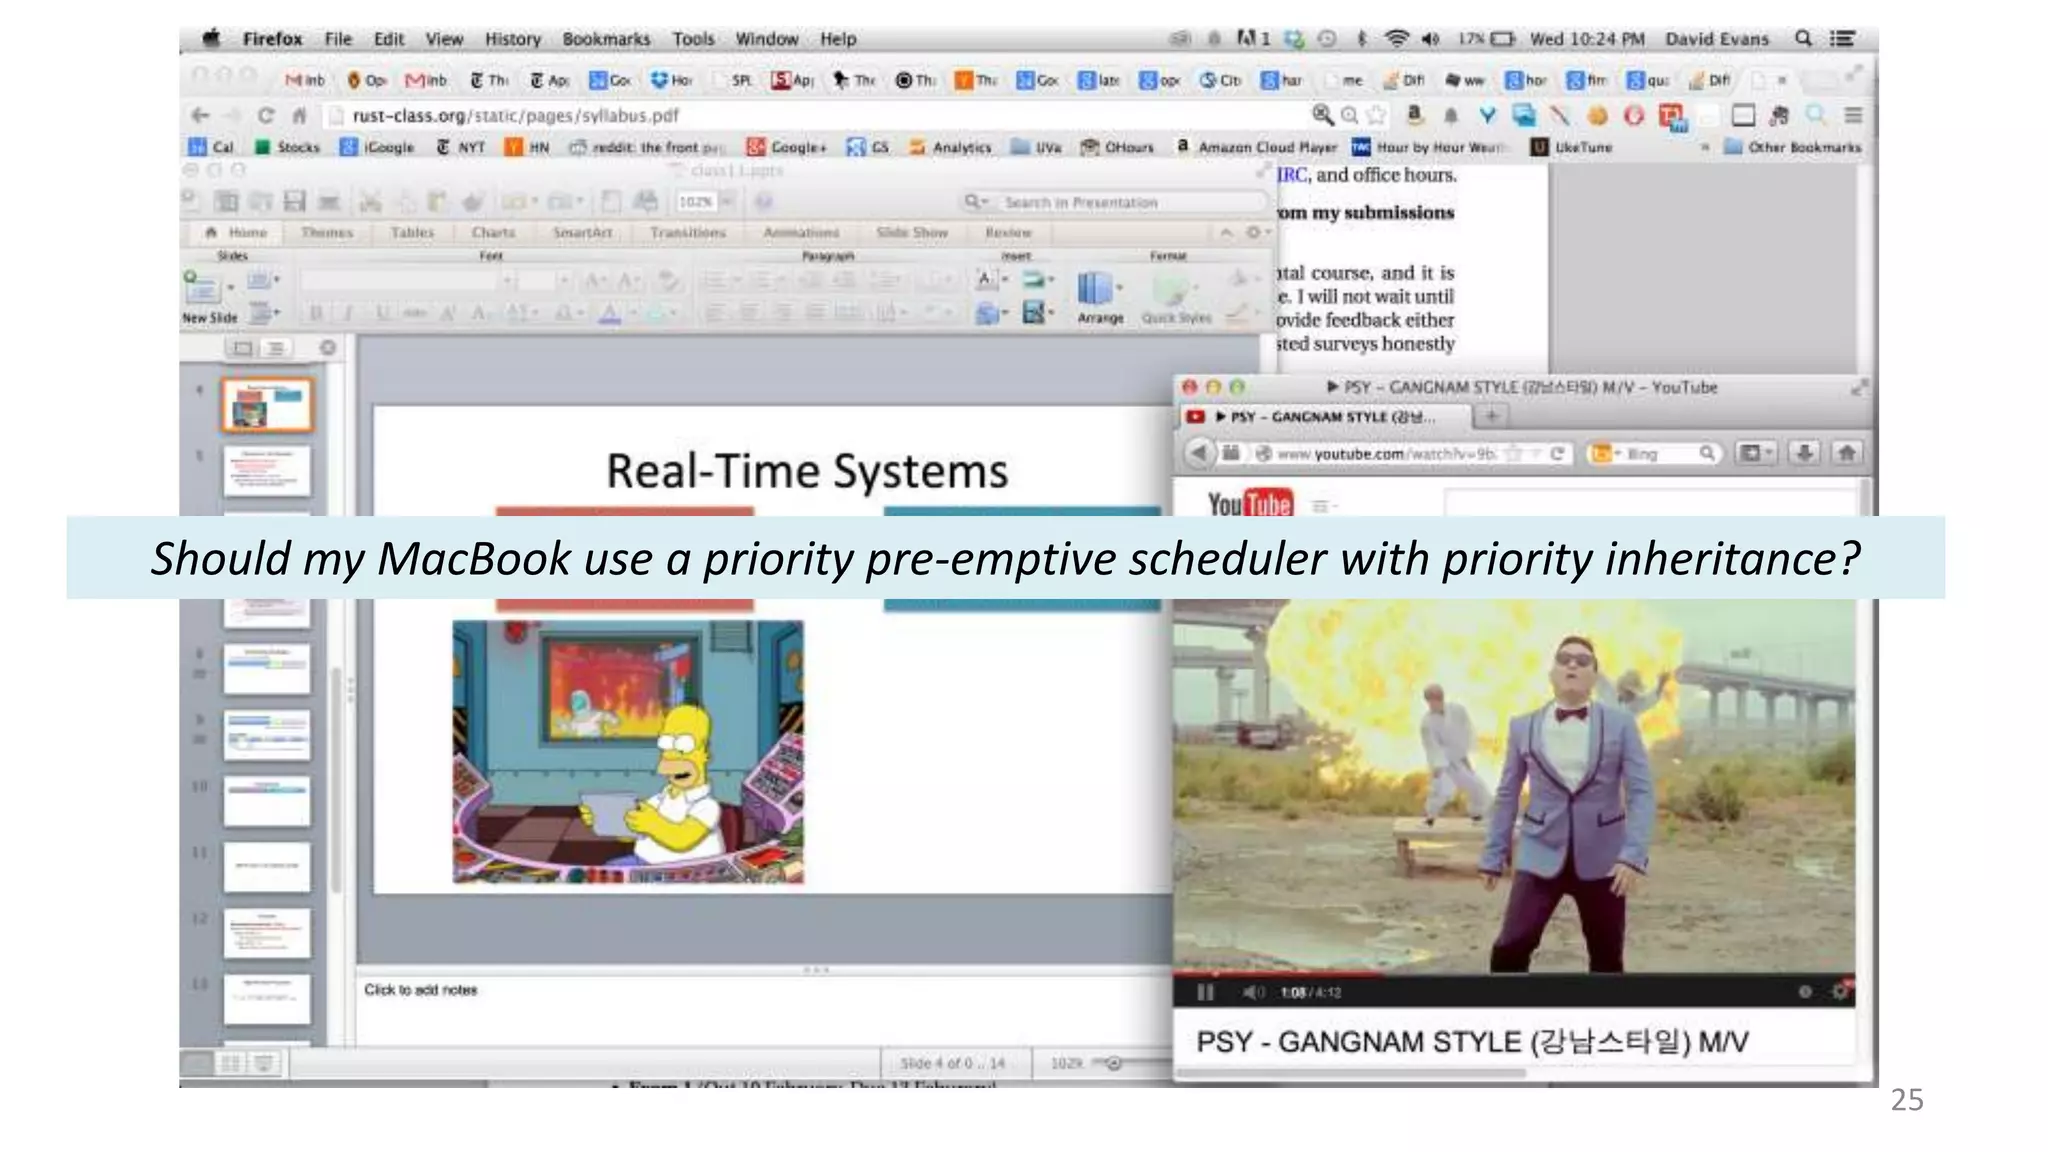Open the Notification Center list icon

1842,39
